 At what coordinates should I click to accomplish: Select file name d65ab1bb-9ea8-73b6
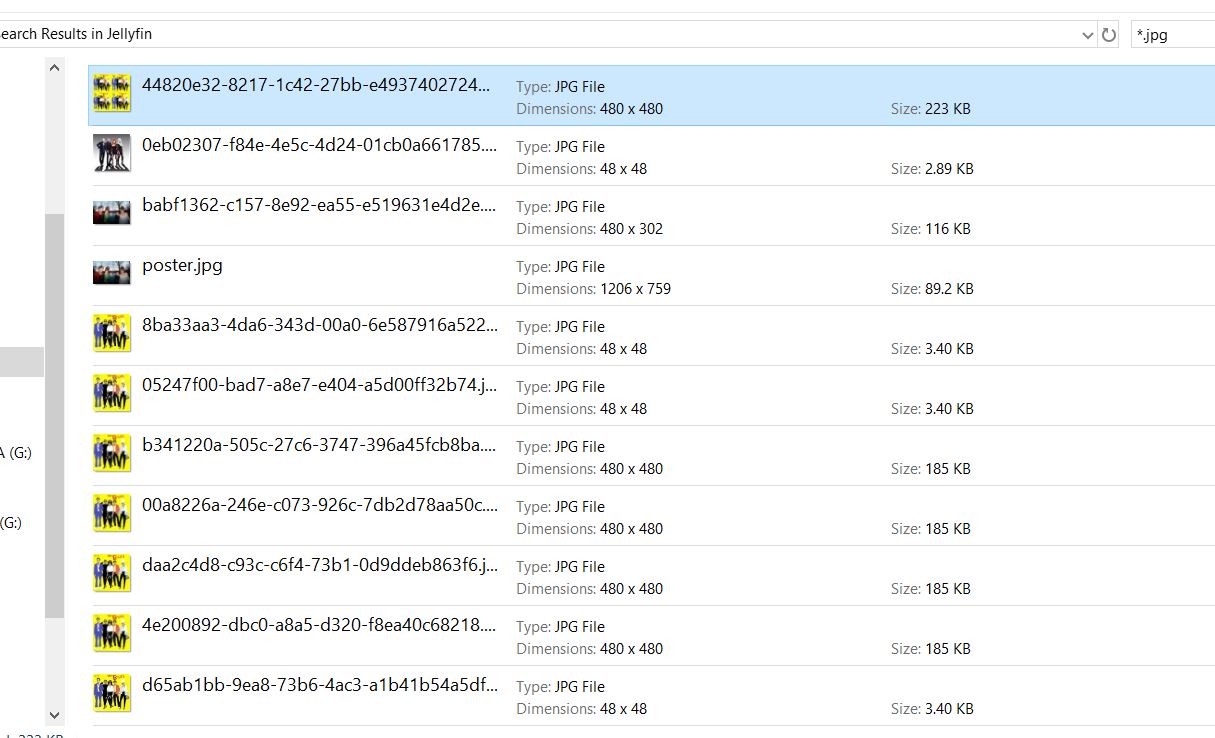[x=319, y=685]
